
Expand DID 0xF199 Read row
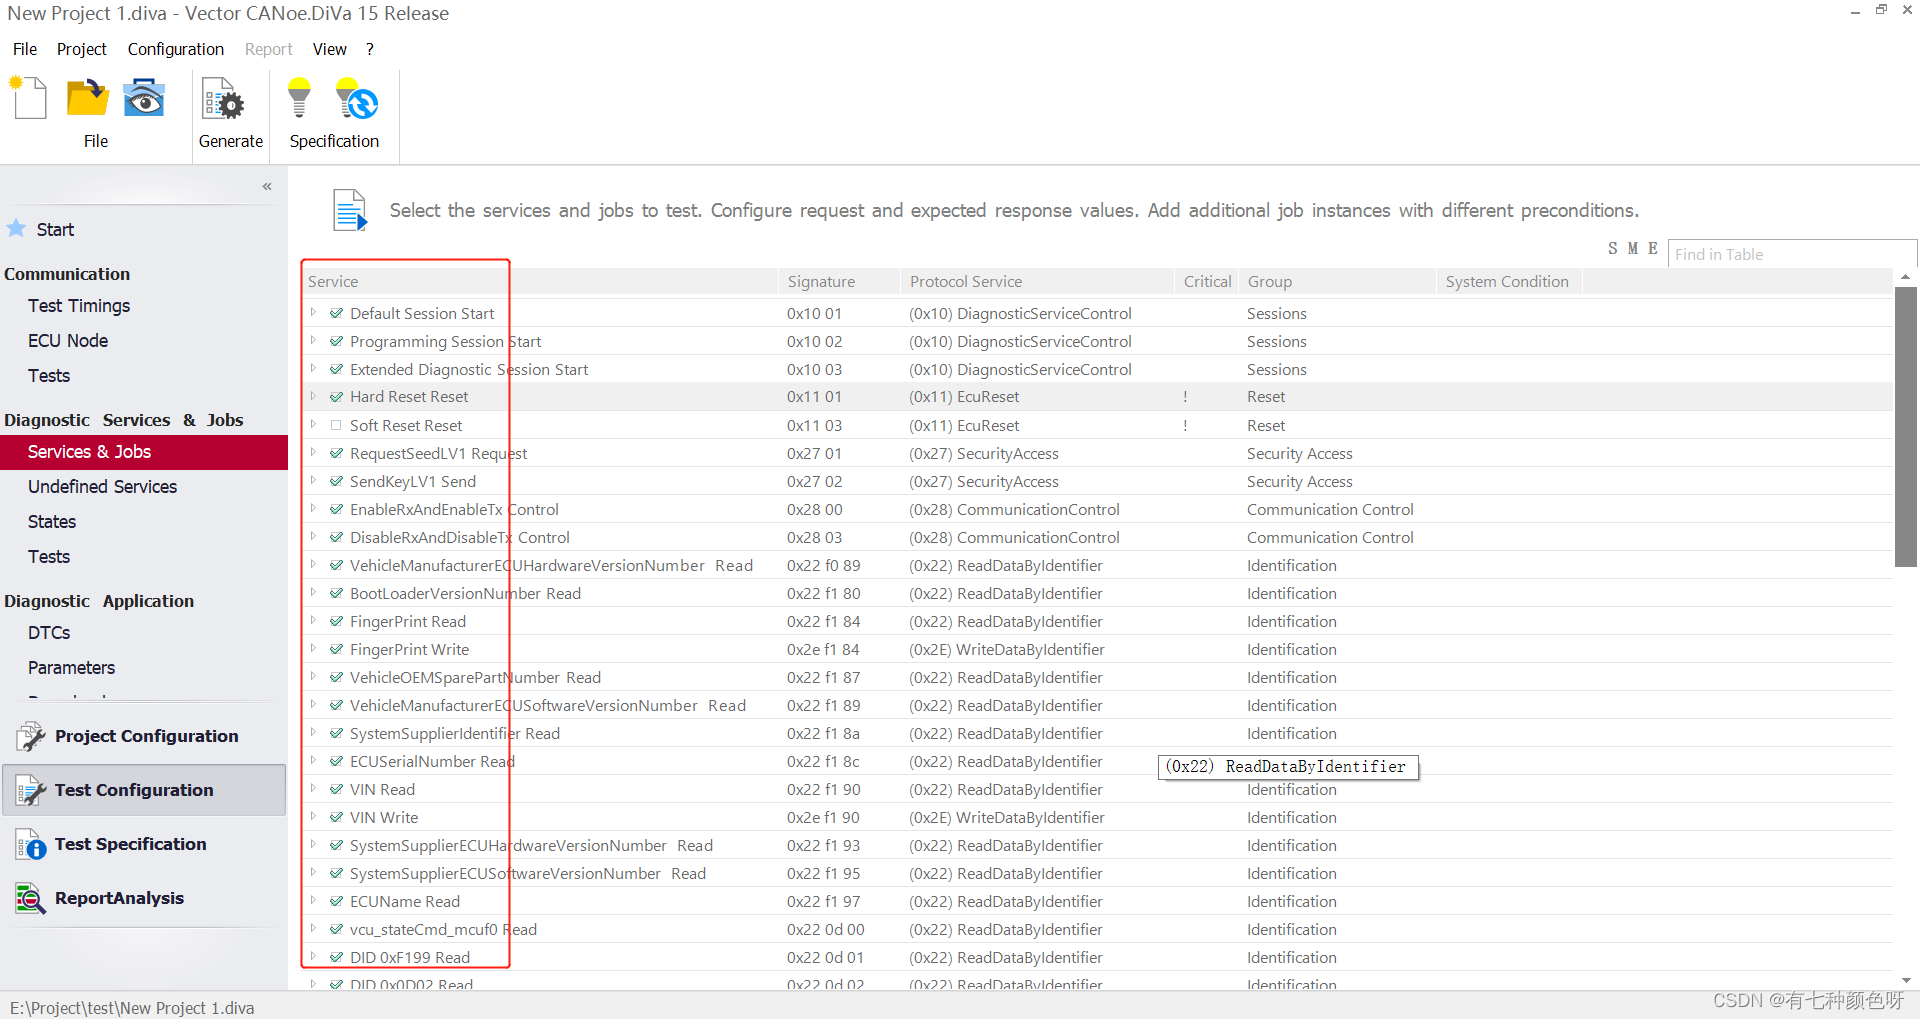pyautogui.click(x=313, y=957)
